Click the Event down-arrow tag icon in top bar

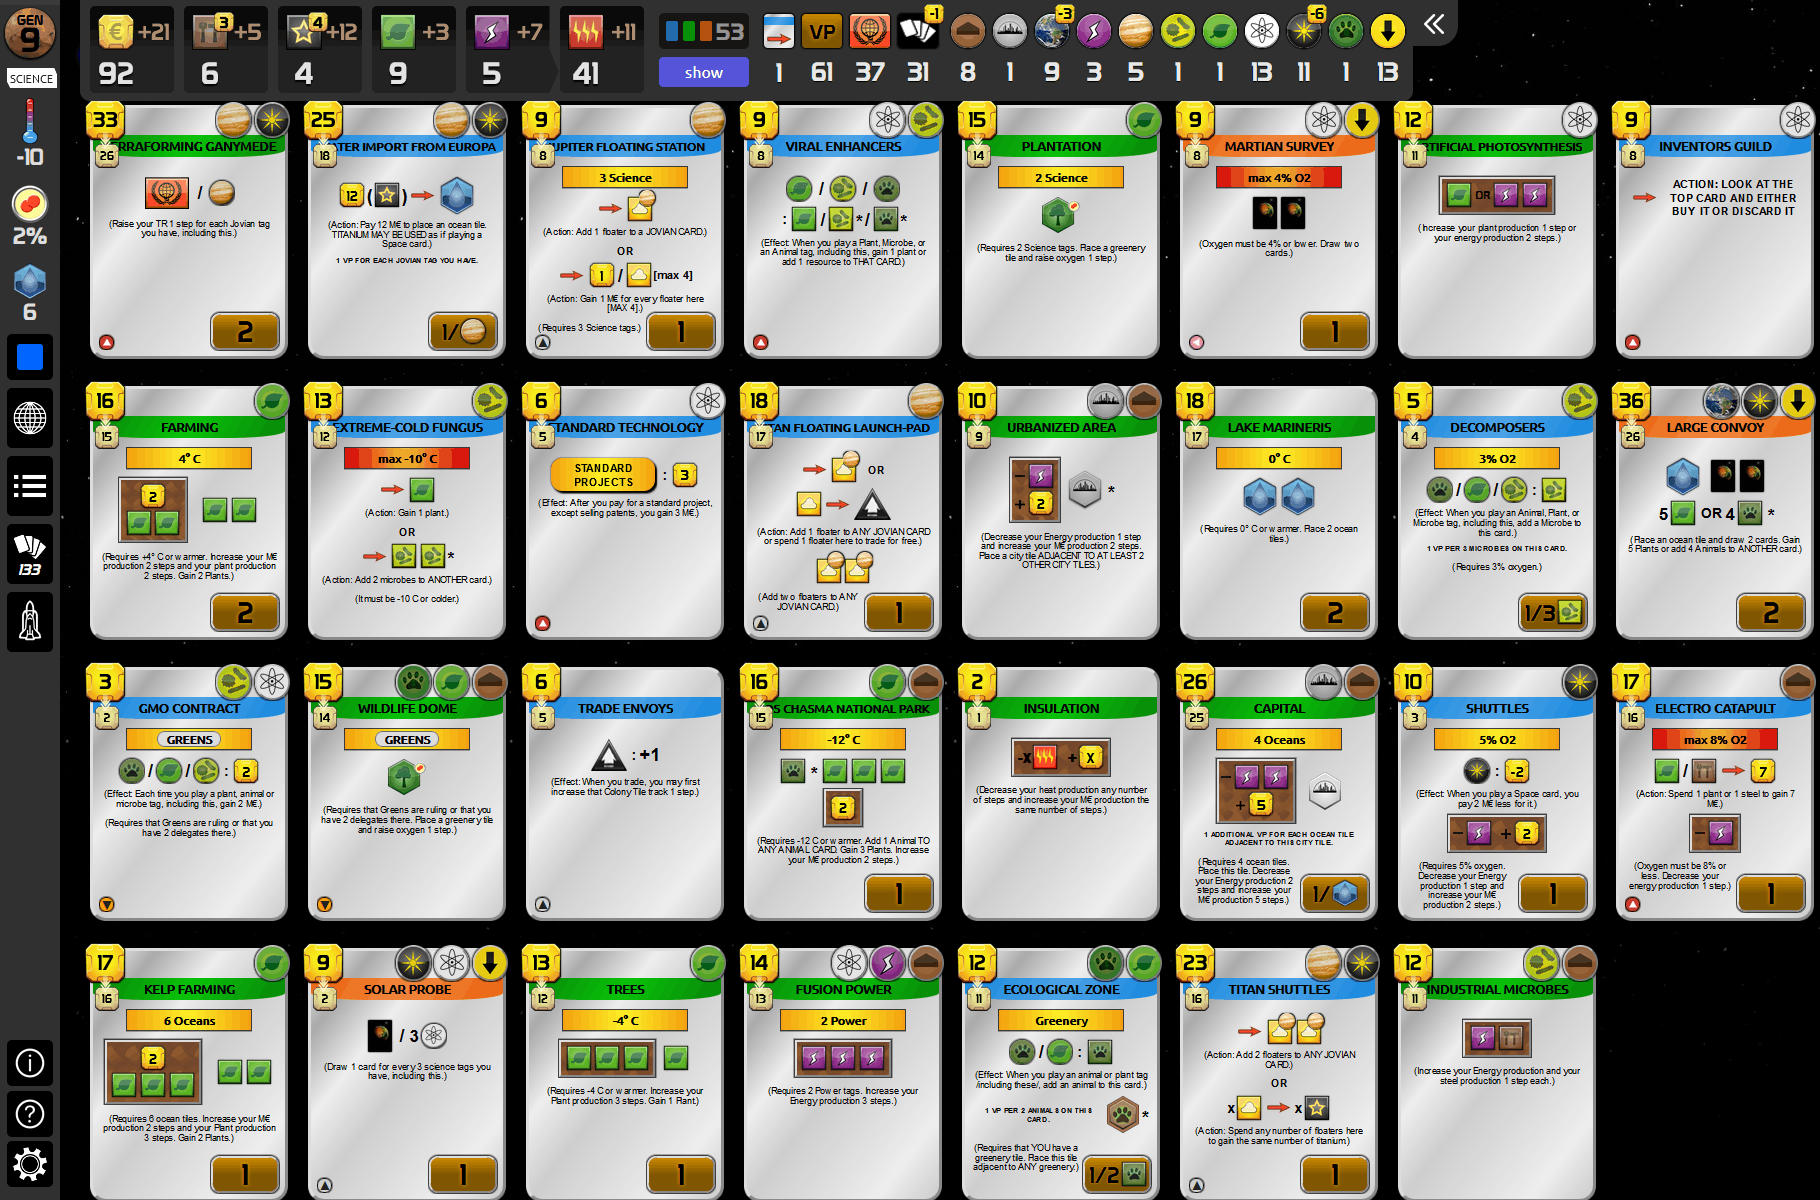point(1388,31)
